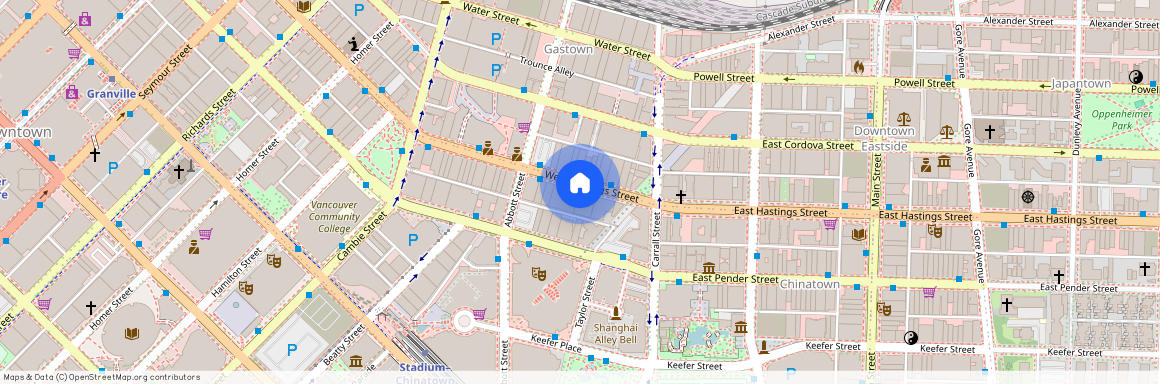
Task: Click the fire station flame icon
Action: (x=859, y=67)
